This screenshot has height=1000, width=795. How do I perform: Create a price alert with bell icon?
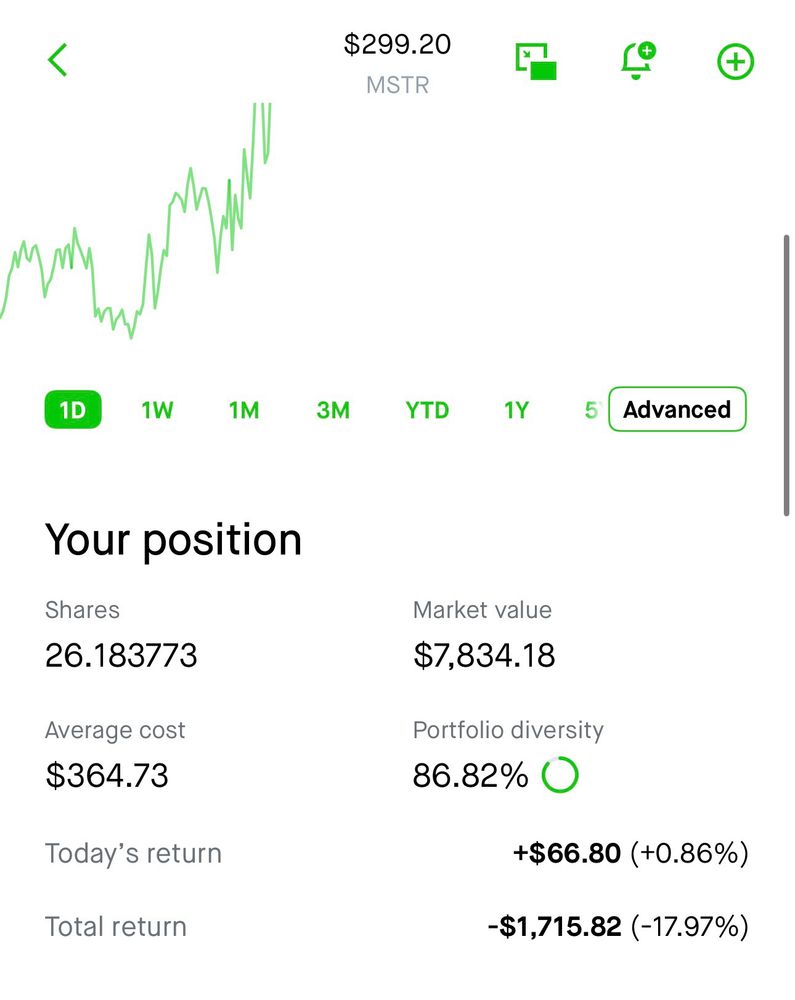click(636, 61)
